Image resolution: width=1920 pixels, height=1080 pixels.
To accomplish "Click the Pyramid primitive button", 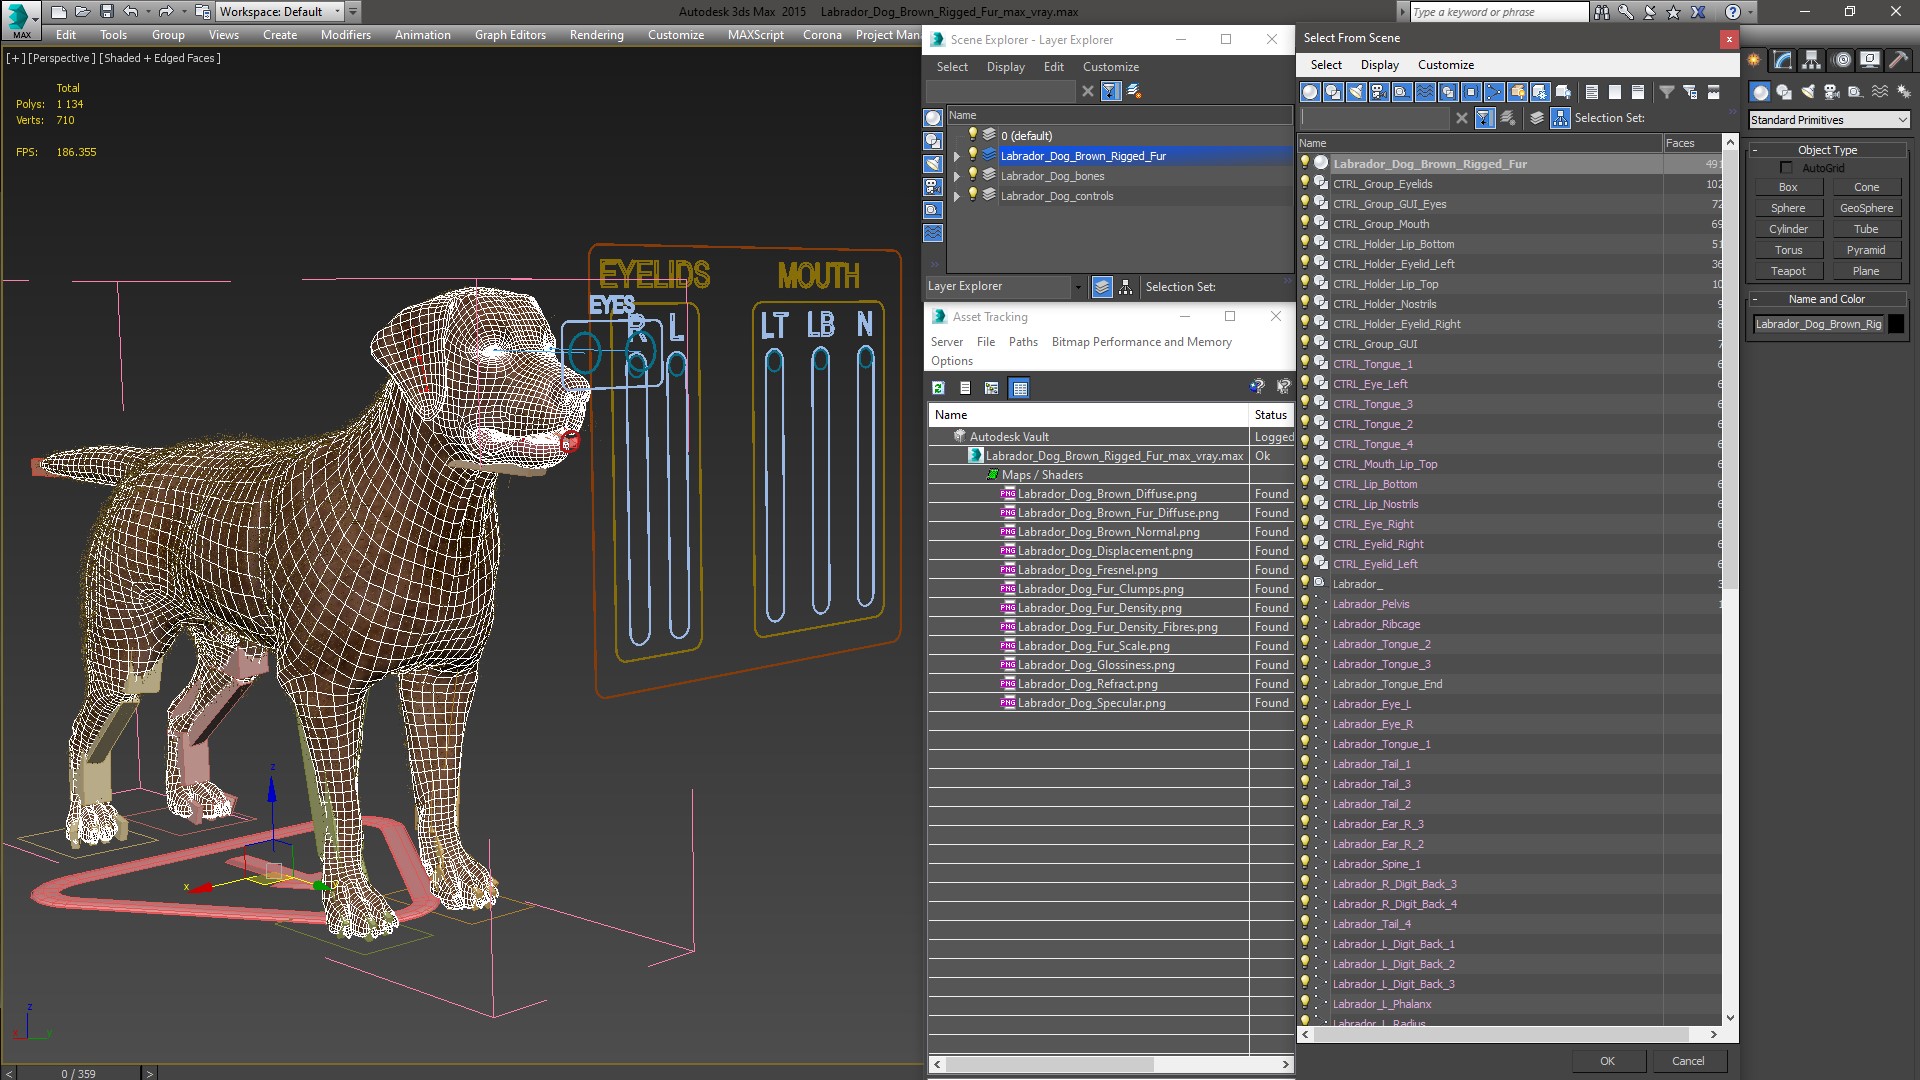I will 1866,250.
